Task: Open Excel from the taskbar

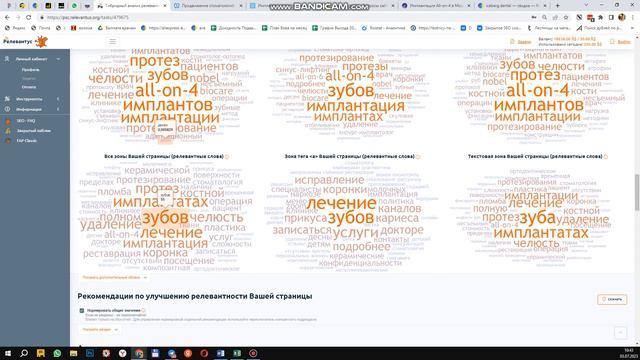Action: [237, 353]
